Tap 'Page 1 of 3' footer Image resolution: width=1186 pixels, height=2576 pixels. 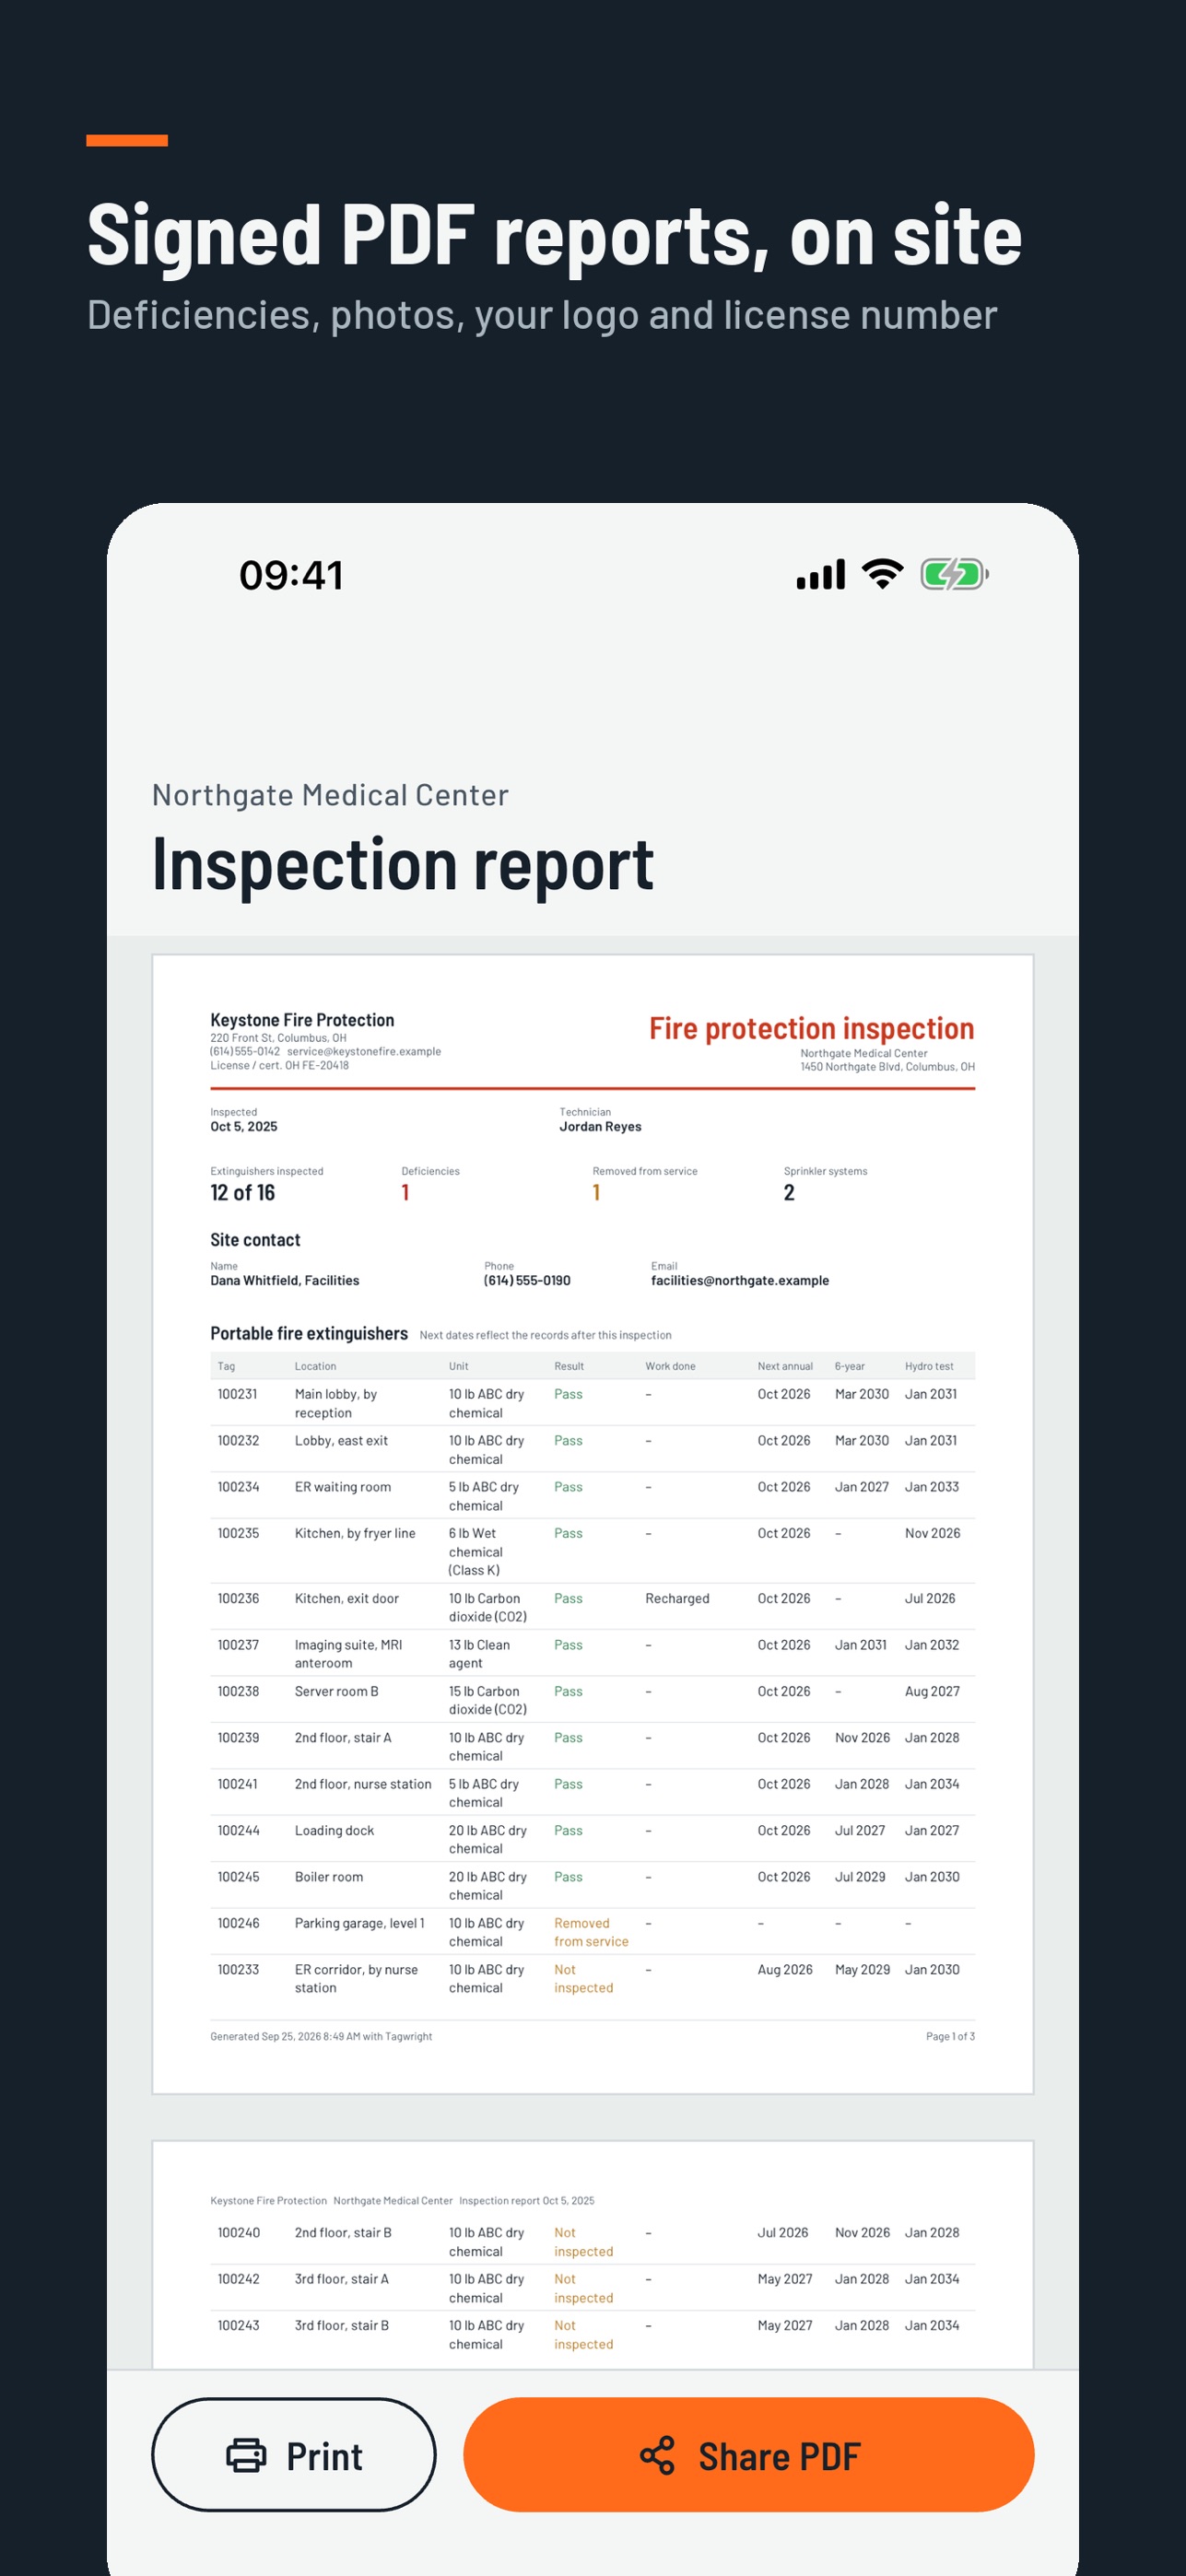[950, 2036]
